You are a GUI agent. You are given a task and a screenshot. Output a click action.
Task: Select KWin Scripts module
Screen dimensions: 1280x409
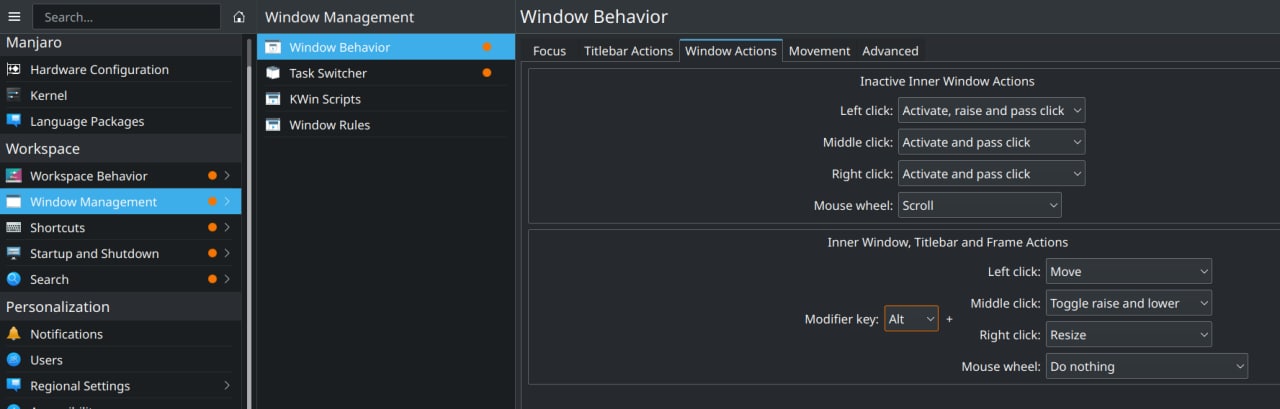tap(386, 99)
